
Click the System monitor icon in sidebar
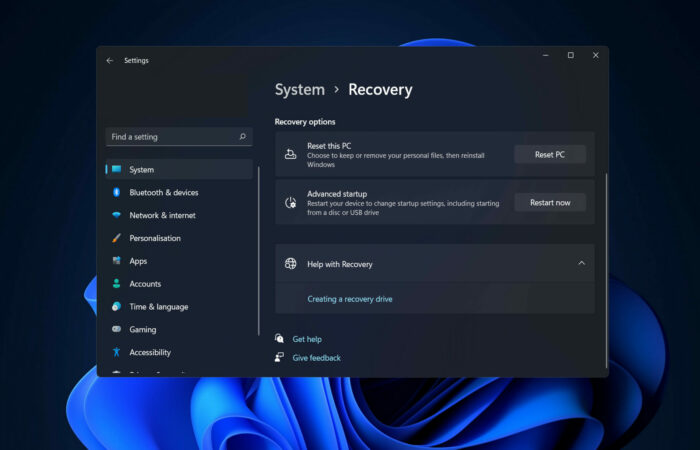pos(117,169)
